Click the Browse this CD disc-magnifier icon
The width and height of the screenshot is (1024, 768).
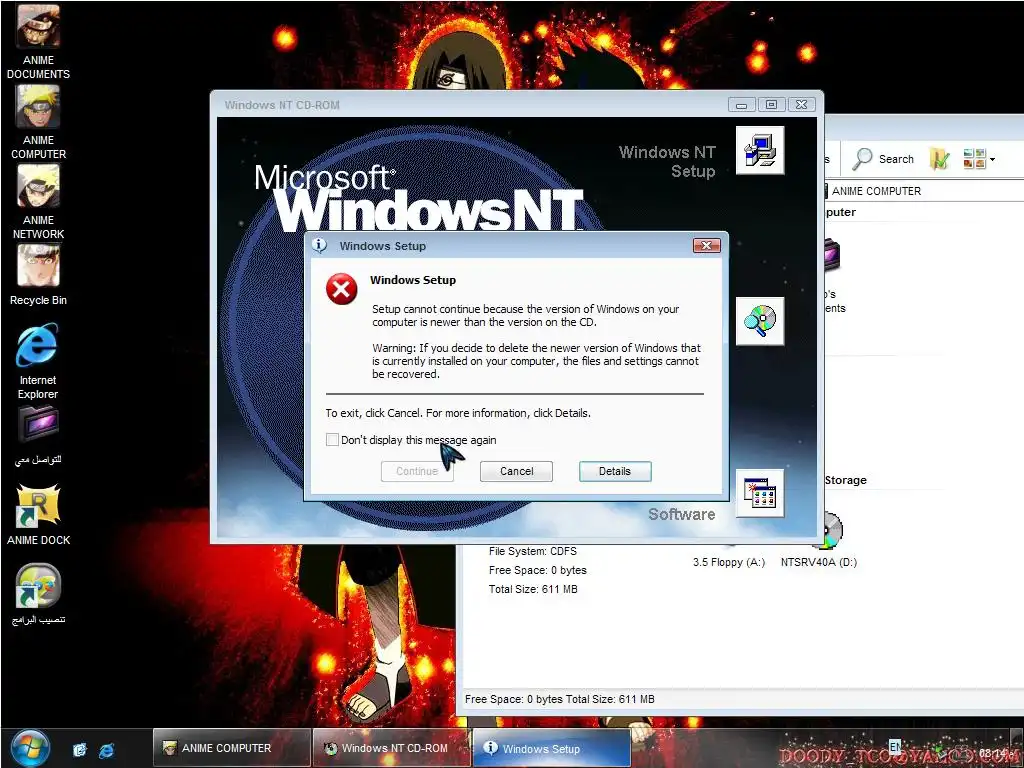point(760,321)
